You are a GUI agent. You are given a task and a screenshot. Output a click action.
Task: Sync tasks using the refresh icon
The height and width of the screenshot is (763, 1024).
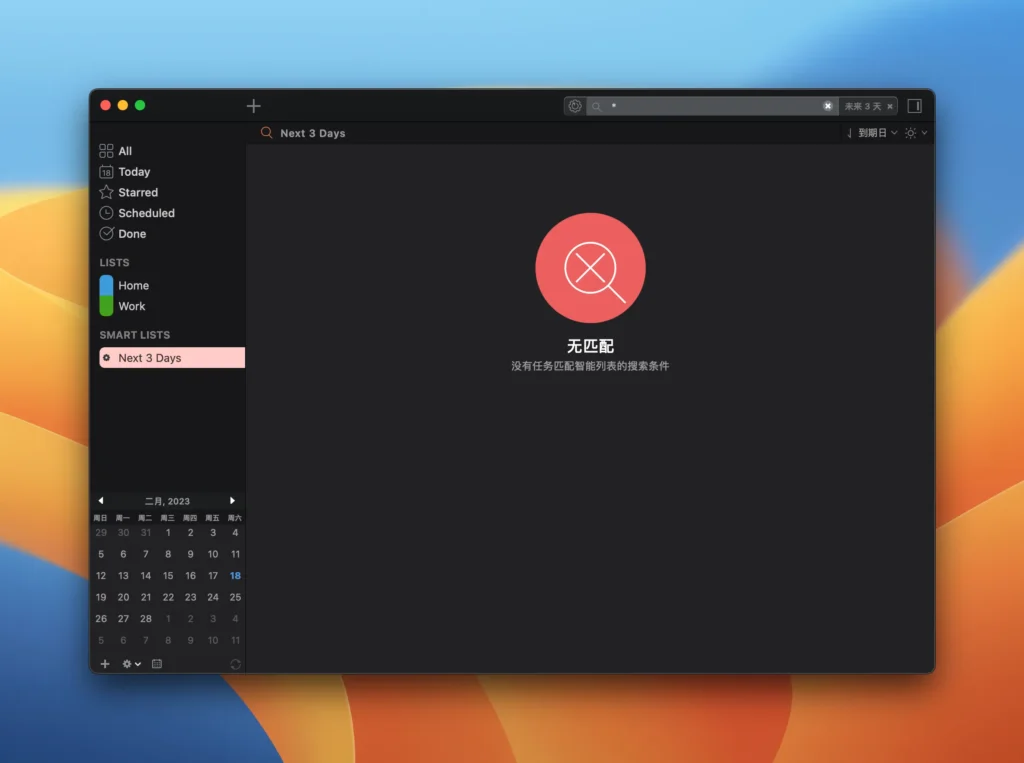tap(235, 663)
